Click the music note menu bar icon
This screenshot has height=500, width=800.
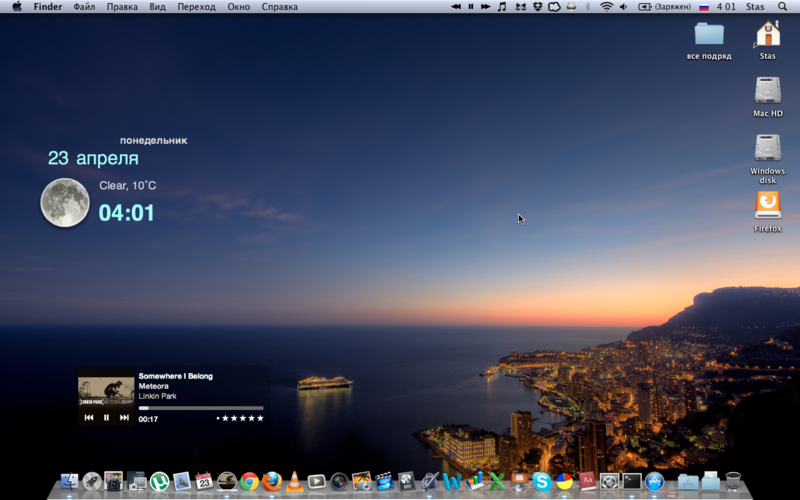pyautogui.click(x=502, y=7)
